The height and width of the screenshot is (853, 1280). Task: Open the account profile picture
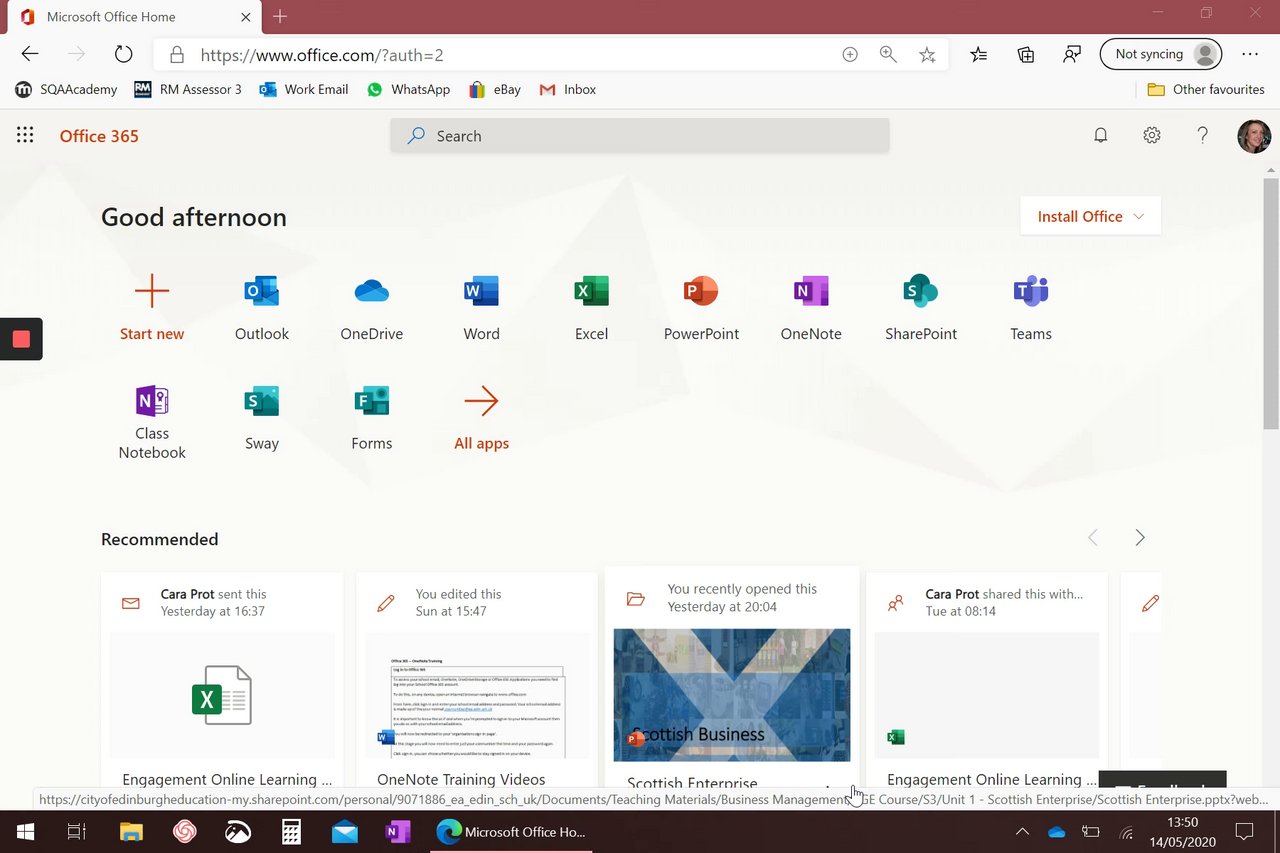pos(1254,136)
